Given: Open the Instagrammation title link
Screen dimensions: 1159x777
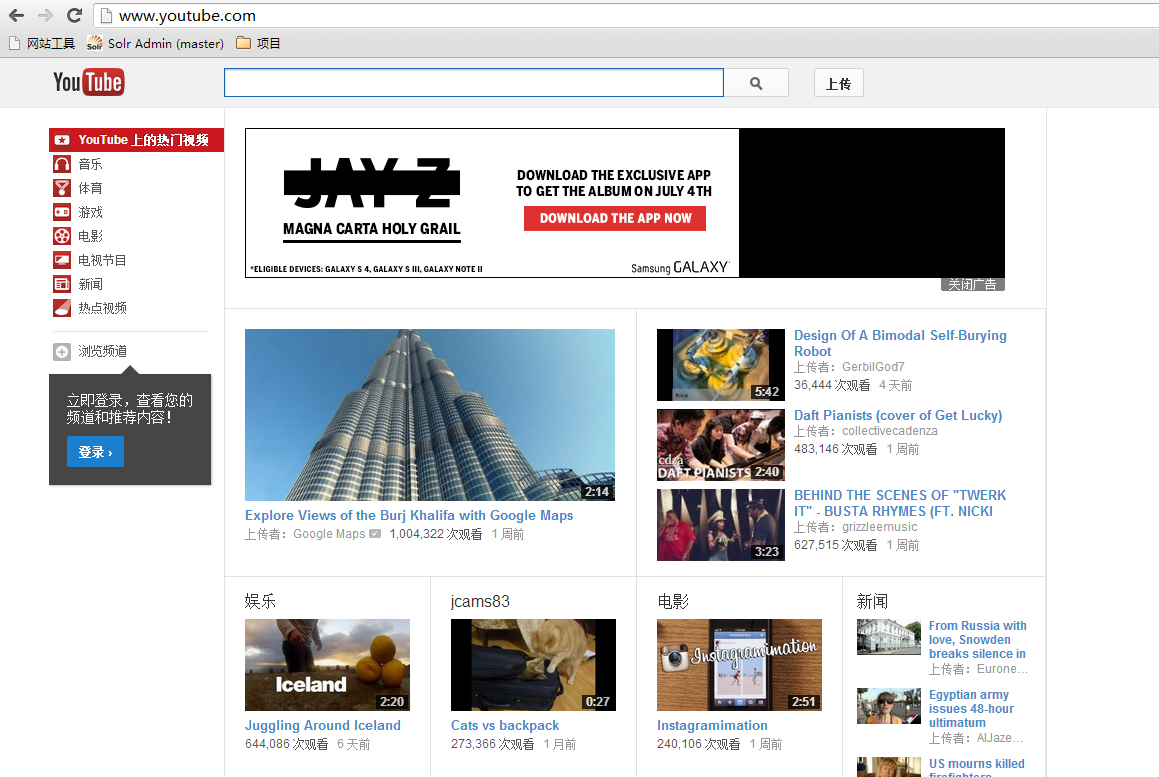Looking at the screenshot, I should point(713,725).
